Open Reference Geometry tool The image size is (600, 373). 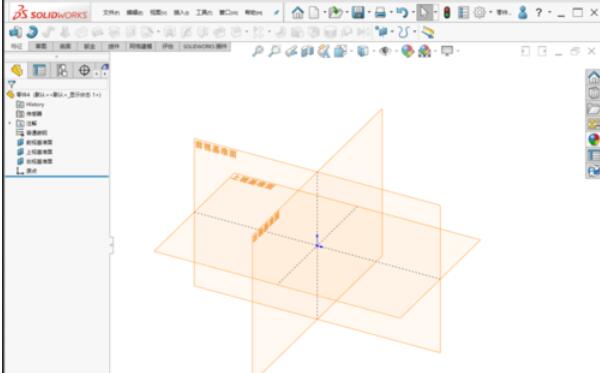(x=382, y=32)
